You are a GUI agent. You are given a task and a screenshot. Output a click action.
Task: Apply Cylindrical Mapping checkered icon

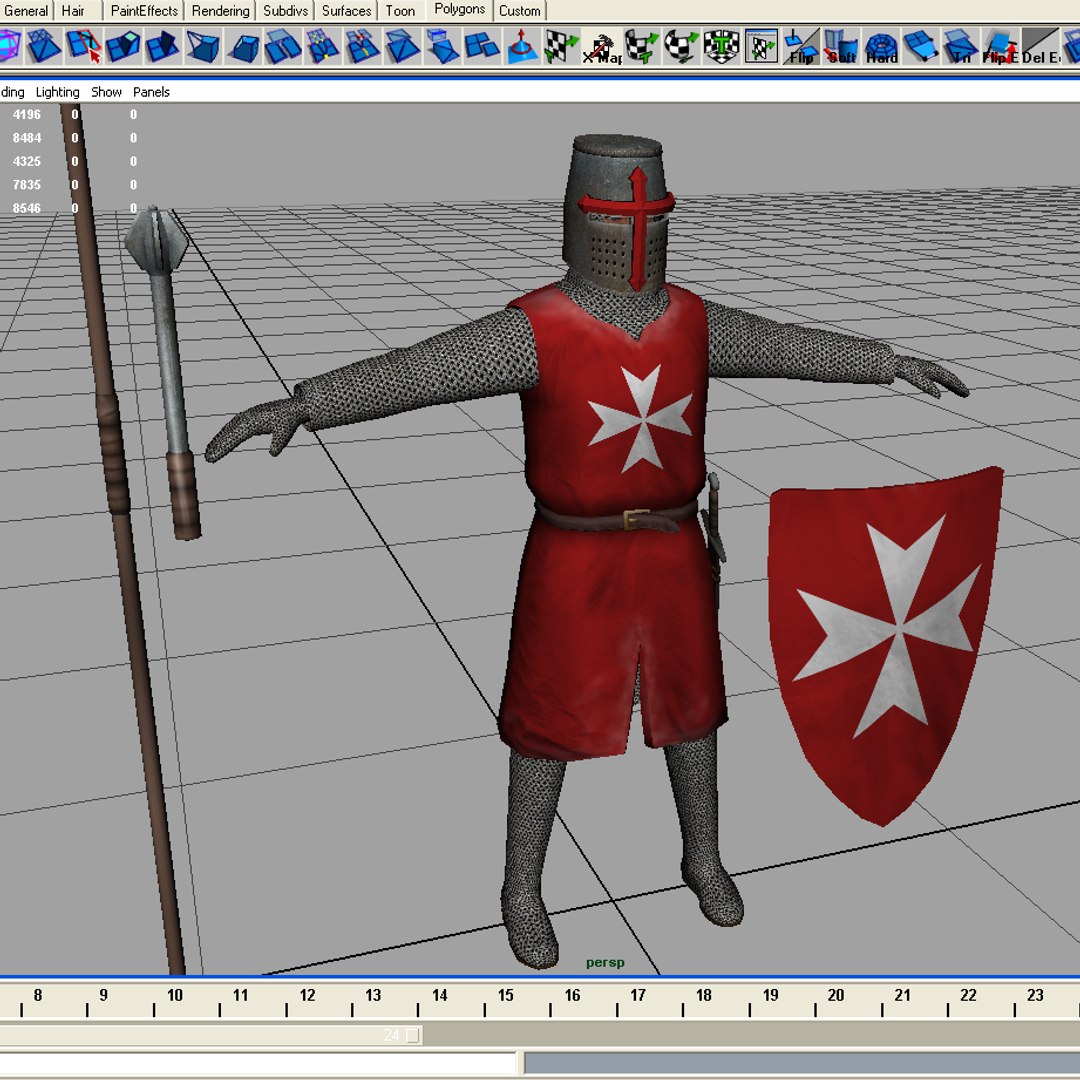(x=642, y=47)
